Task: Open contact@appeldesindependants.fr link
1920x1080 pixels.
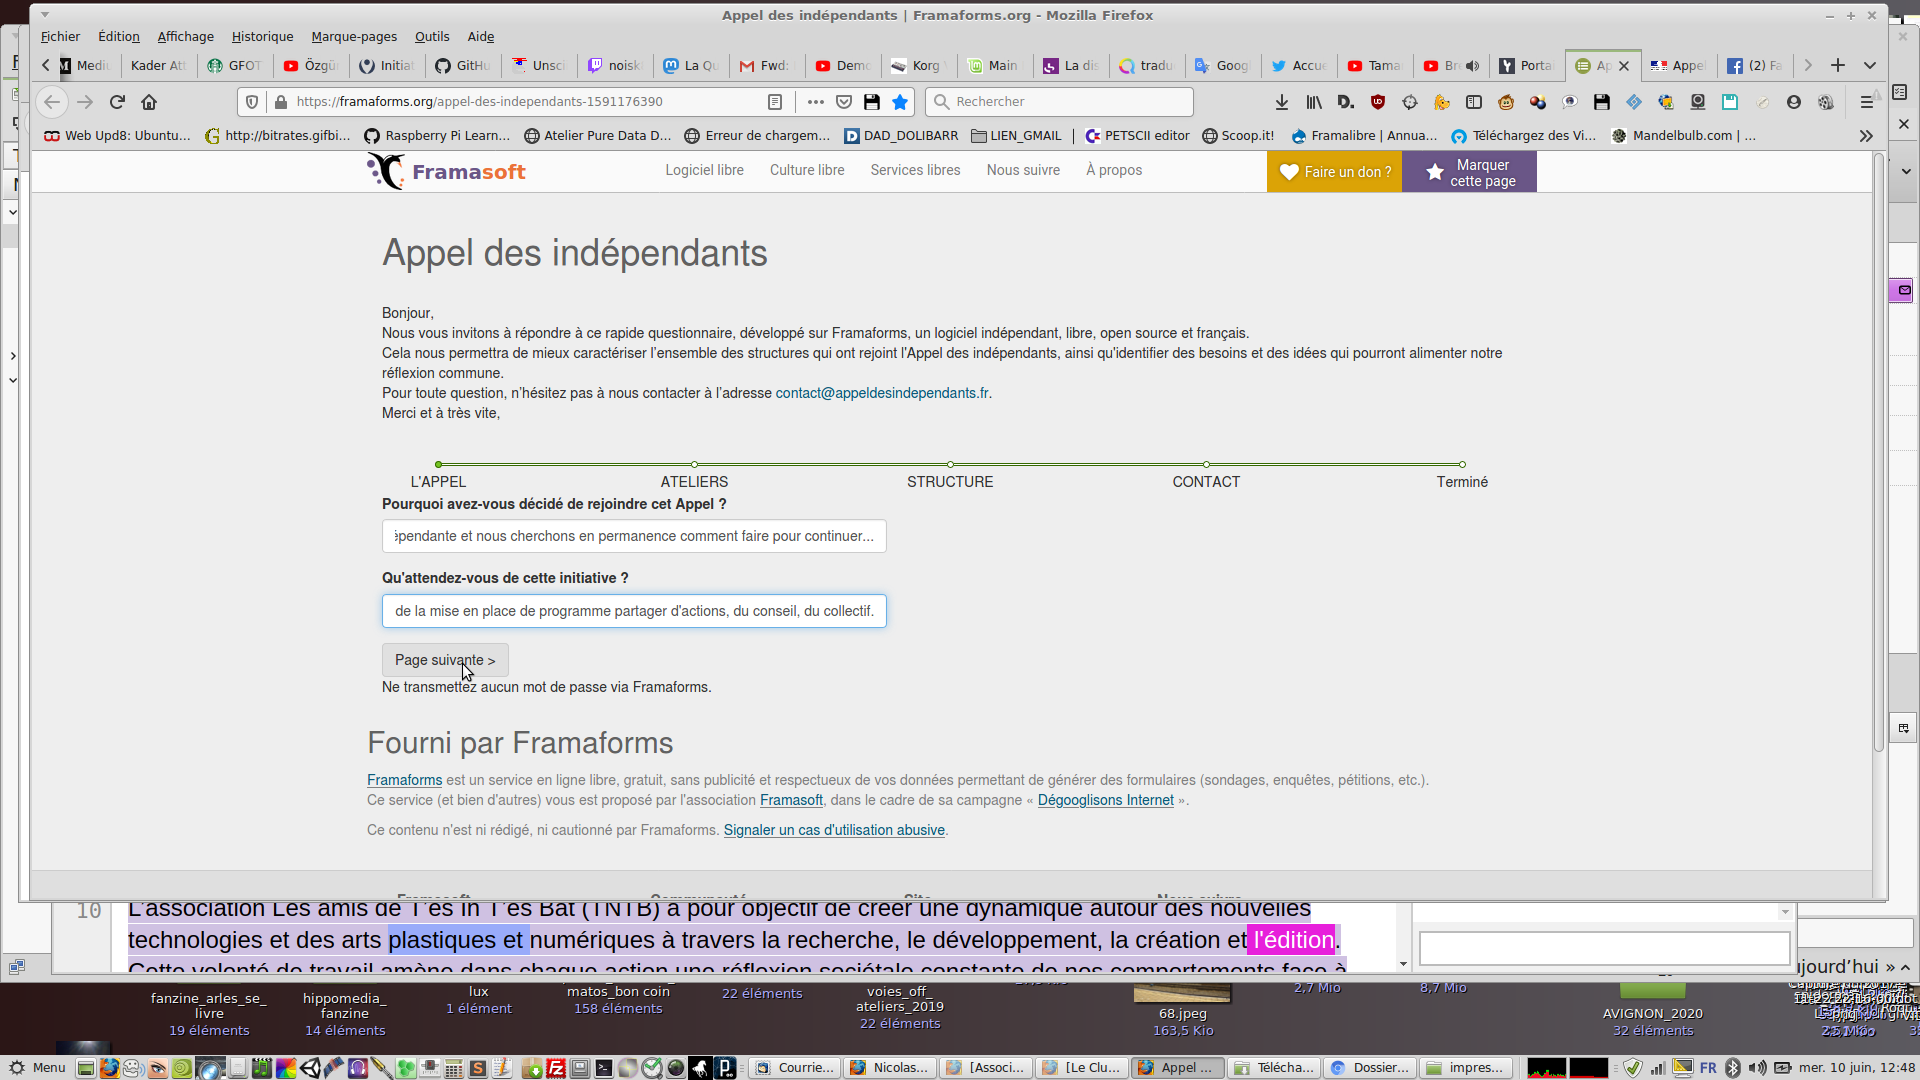Action: tap(882, 393)
